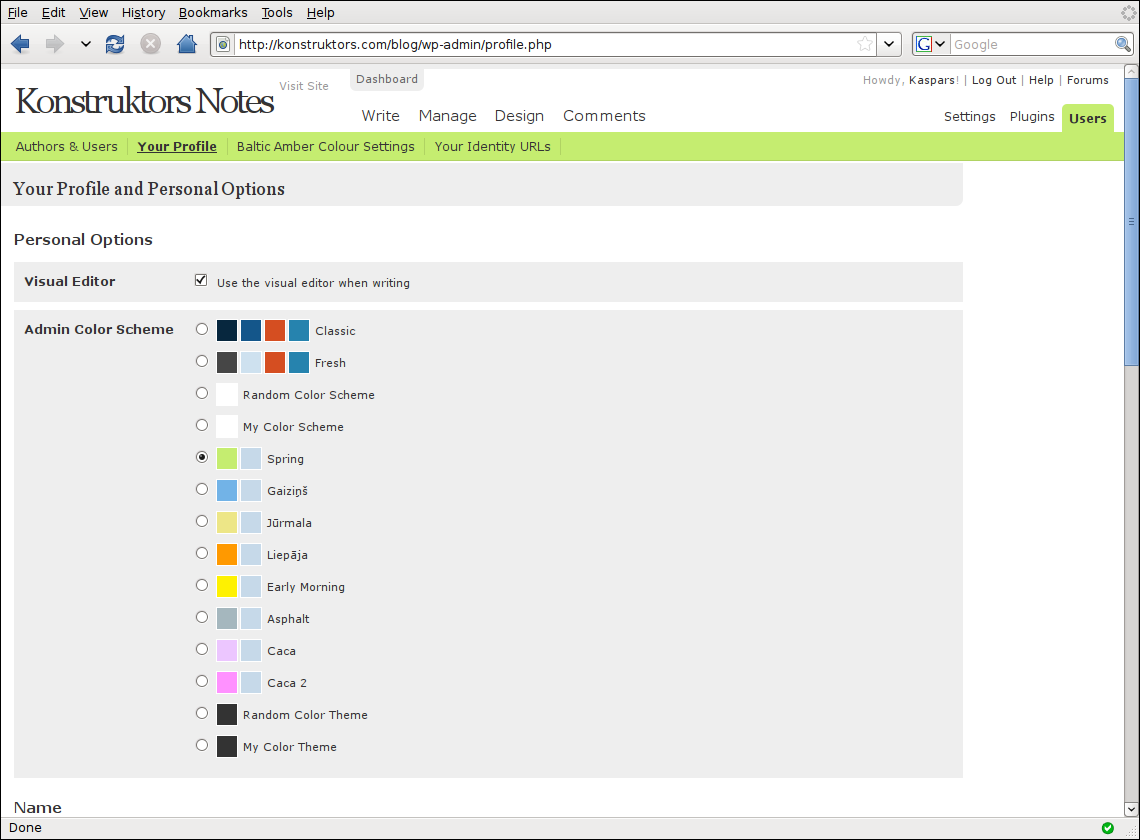Screen dimensions: 1140x840
Task: Select the Jūrmala radio button
Action: click(202, 521)
